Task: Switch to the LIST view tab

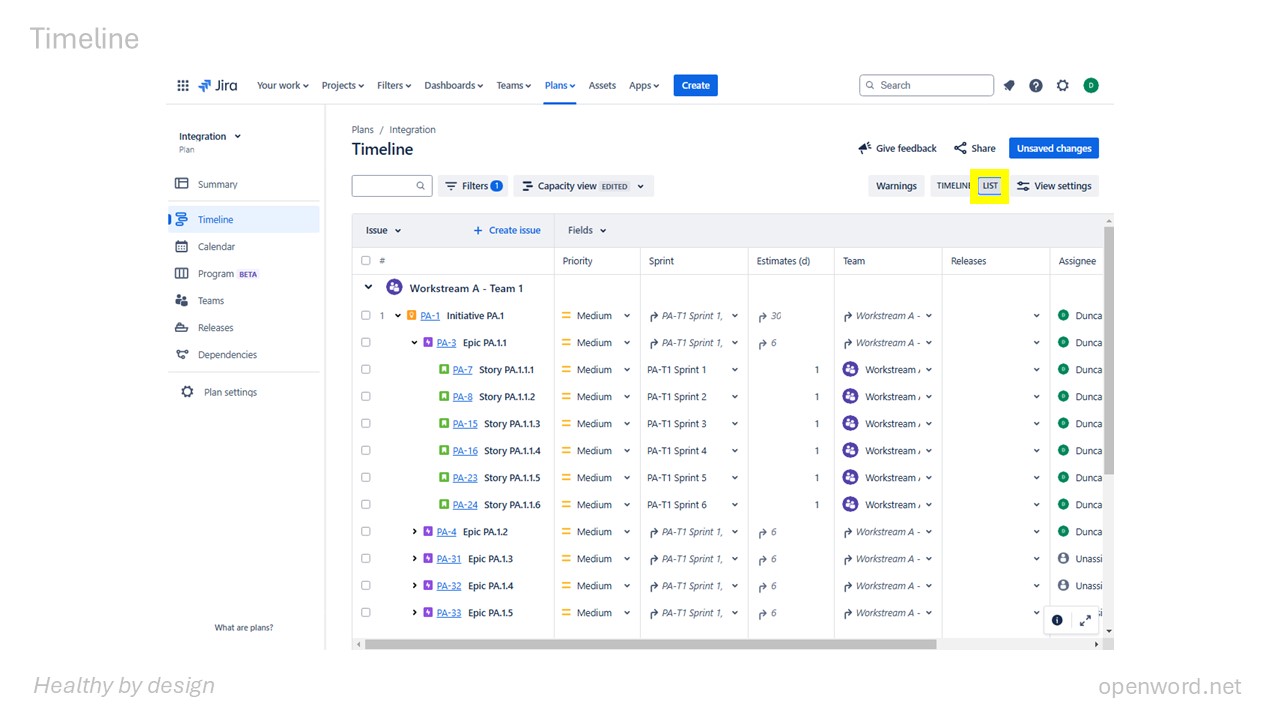Action: (990, 186)
